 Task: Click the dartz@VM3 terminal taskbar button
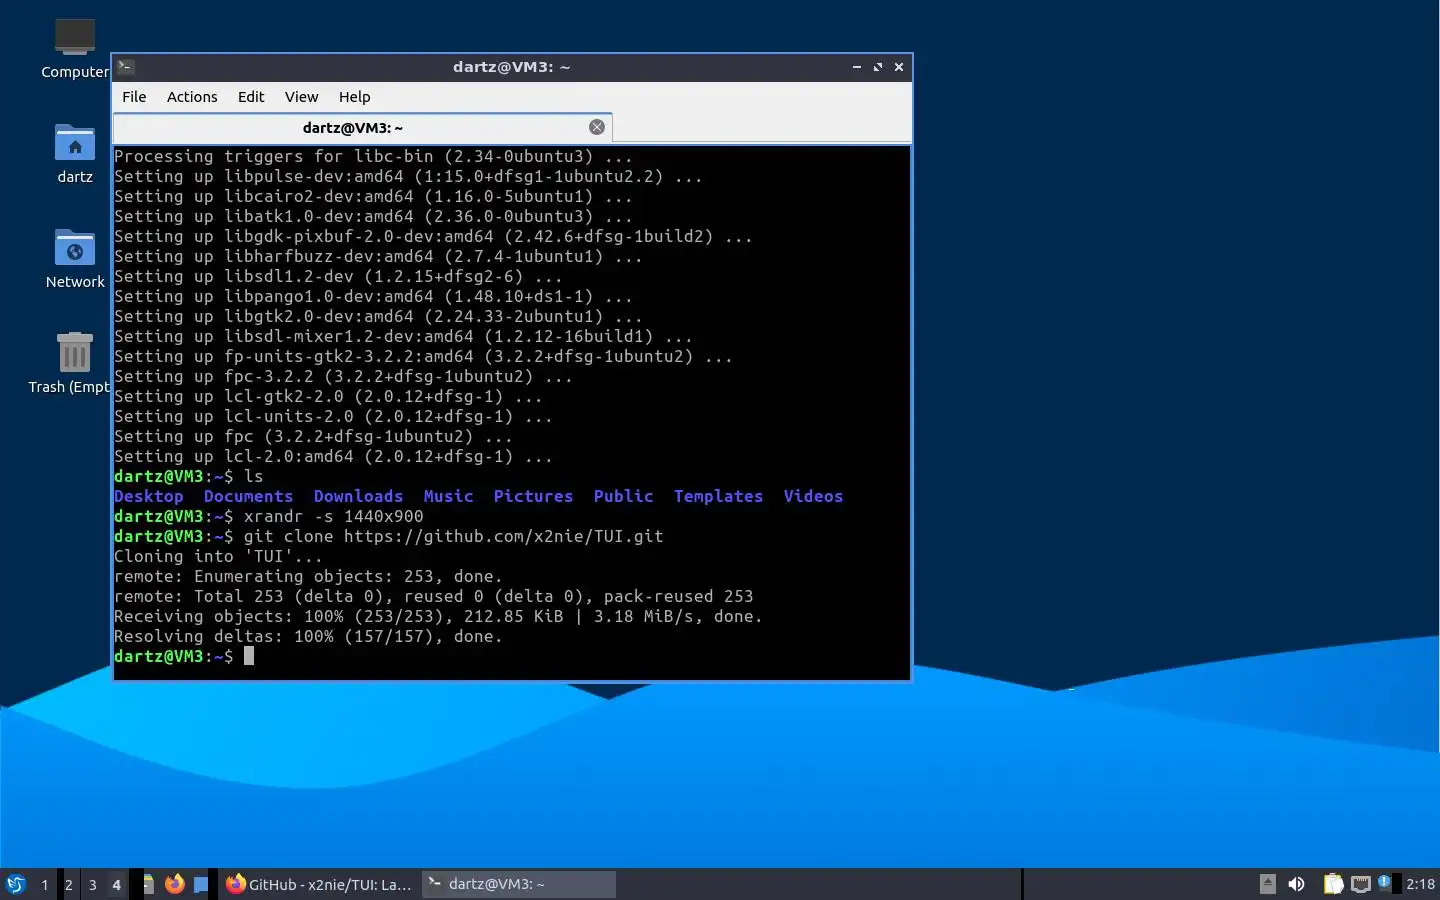click(x=518, y=884)
